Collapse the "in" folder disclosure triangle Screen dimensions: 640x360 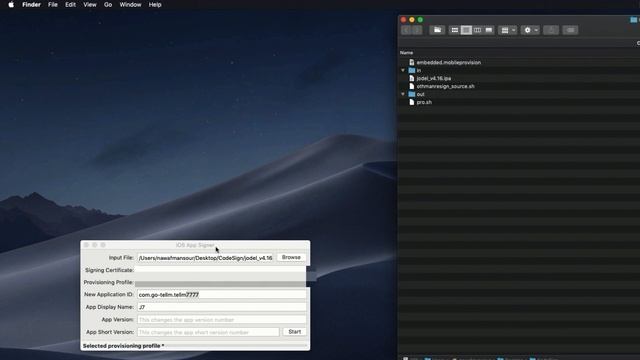point(403,71)
